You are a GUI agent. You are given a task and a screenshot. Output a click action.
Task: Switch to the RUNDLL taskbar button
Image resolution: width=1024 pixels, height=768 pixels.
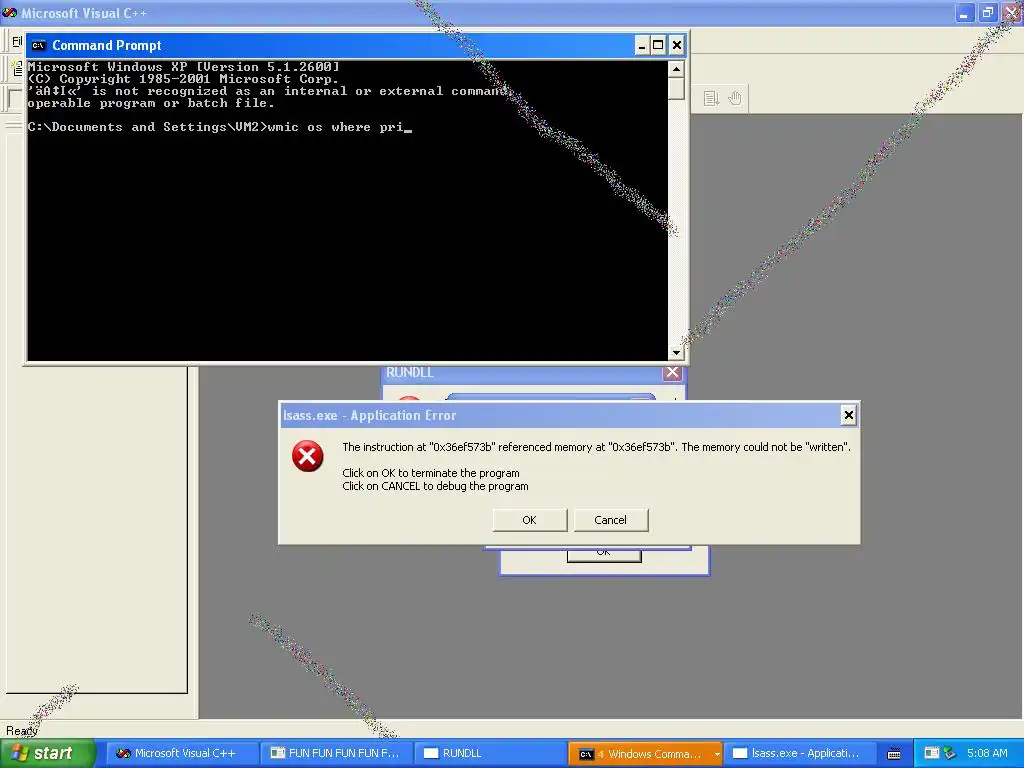pos(490,753)
